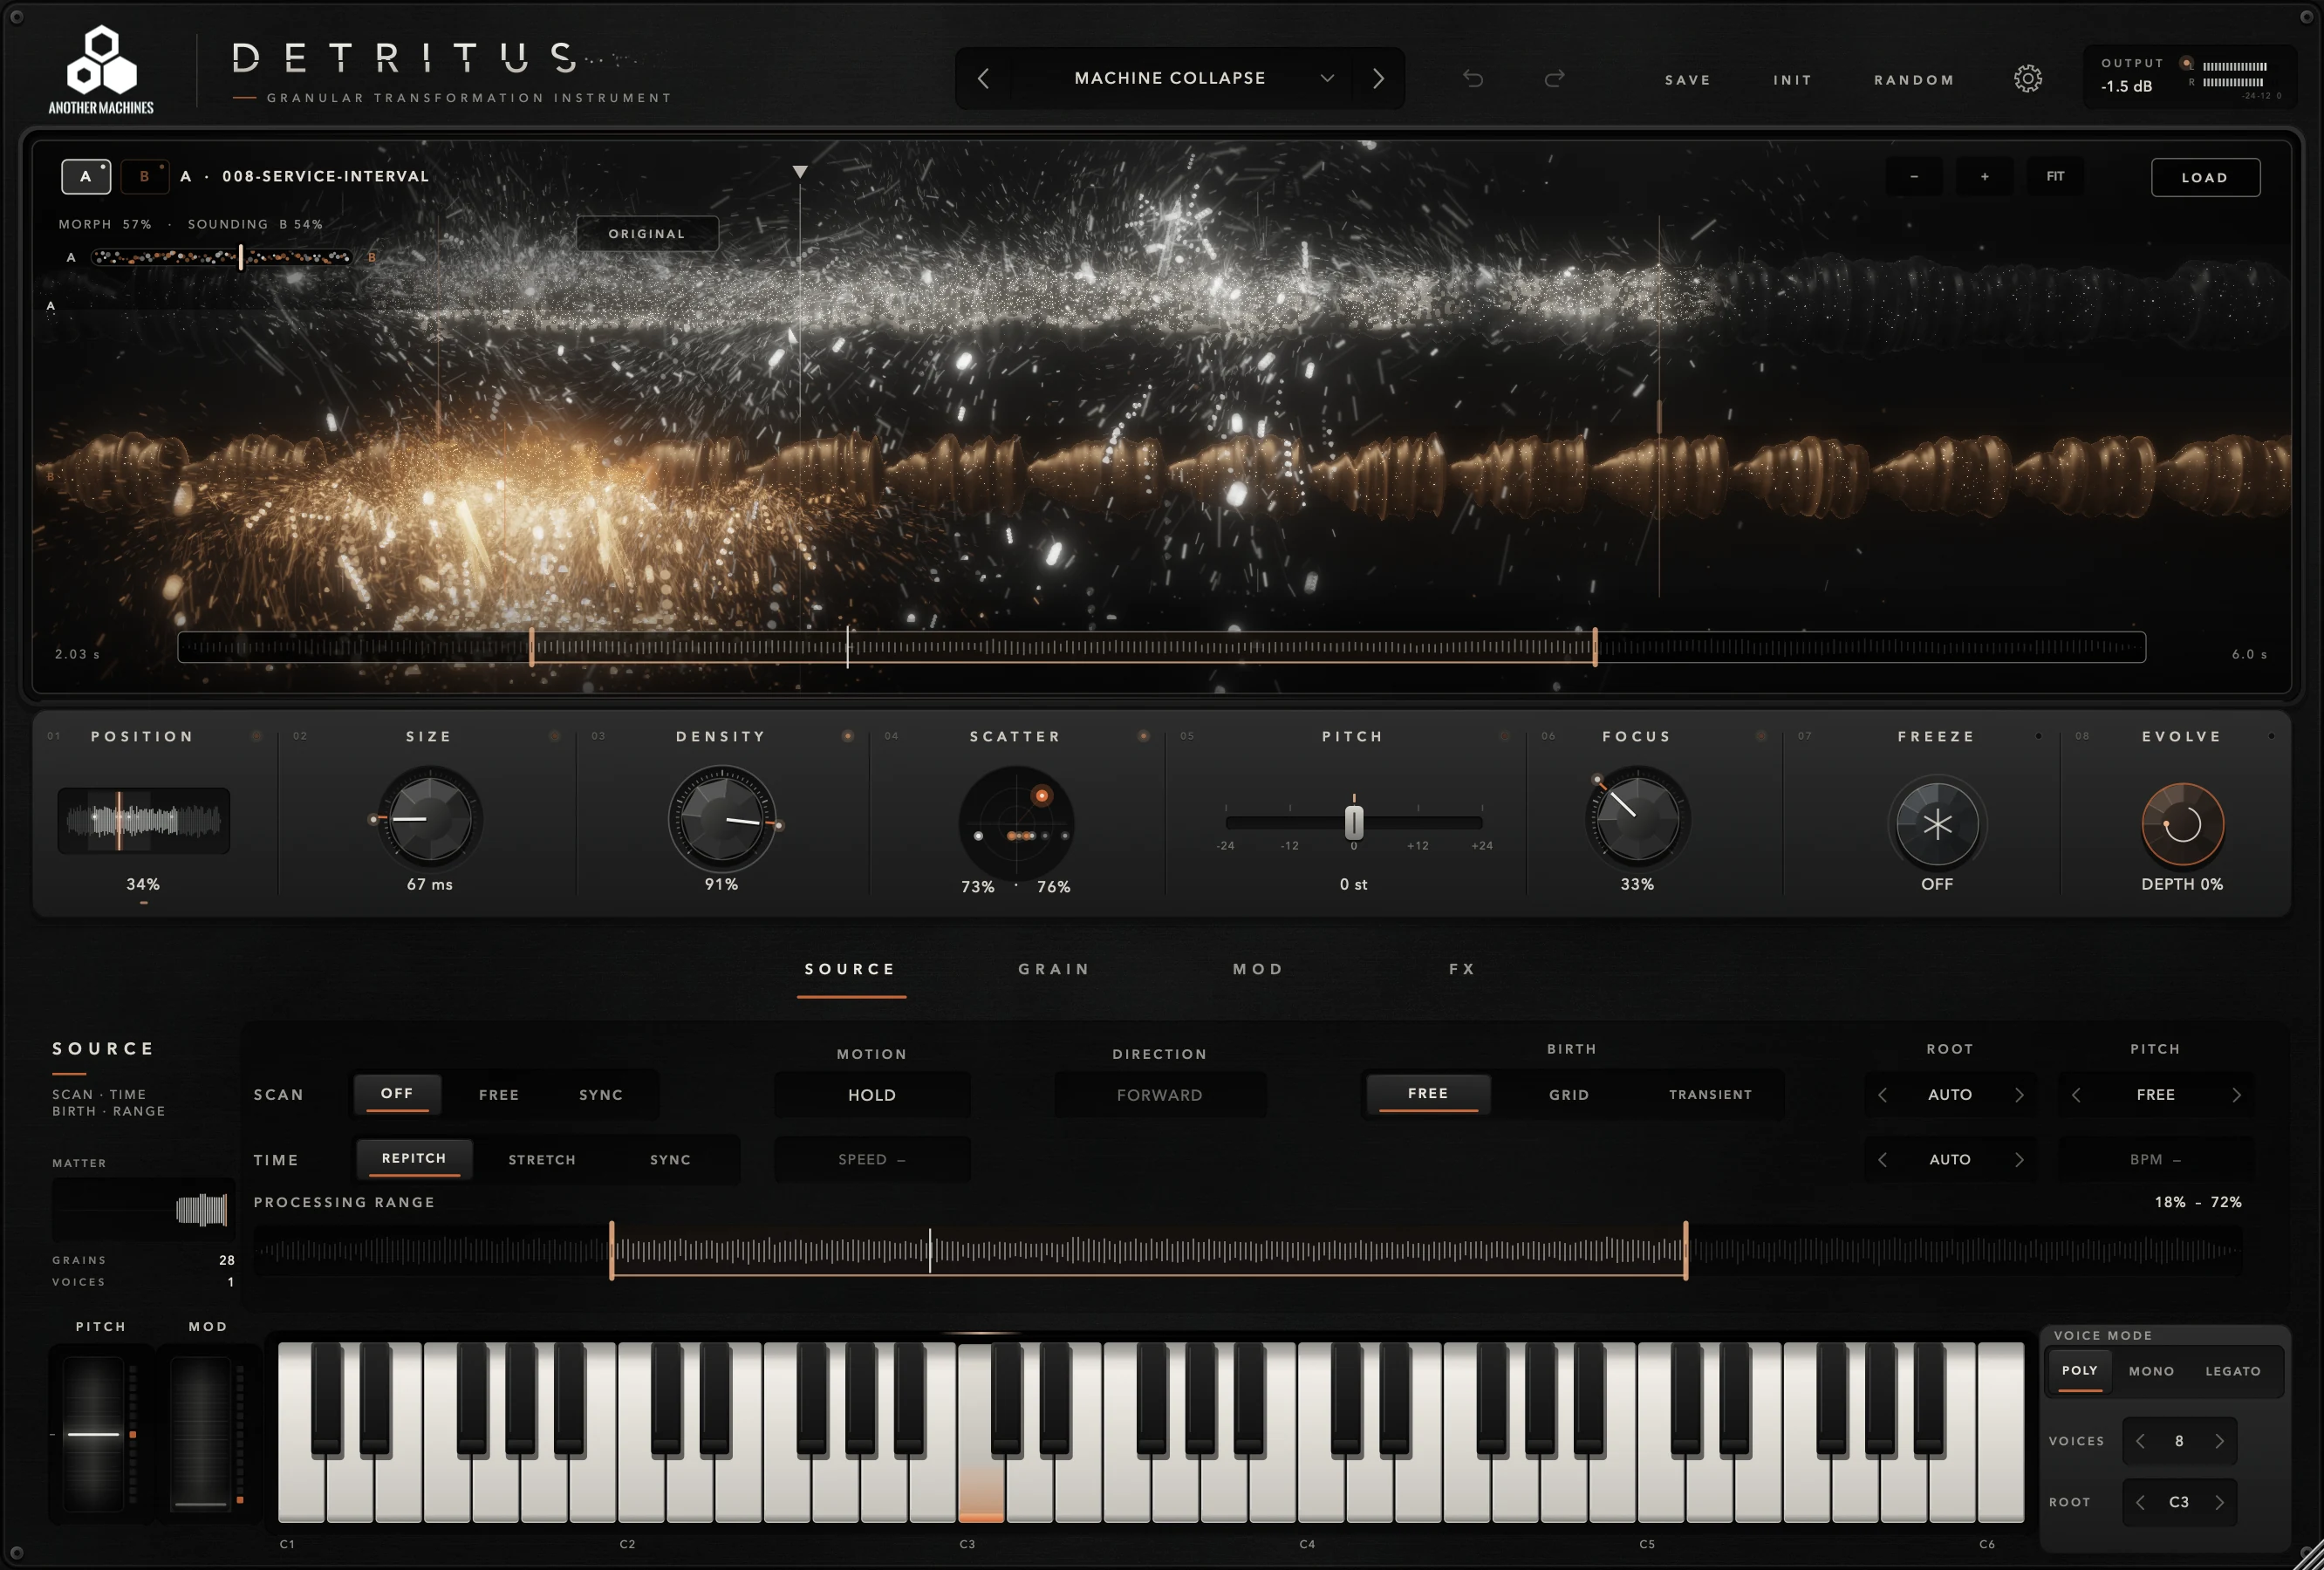Click the FIT zoom button
This screenshot has width=2324, height=1570.
[2054, 177]
